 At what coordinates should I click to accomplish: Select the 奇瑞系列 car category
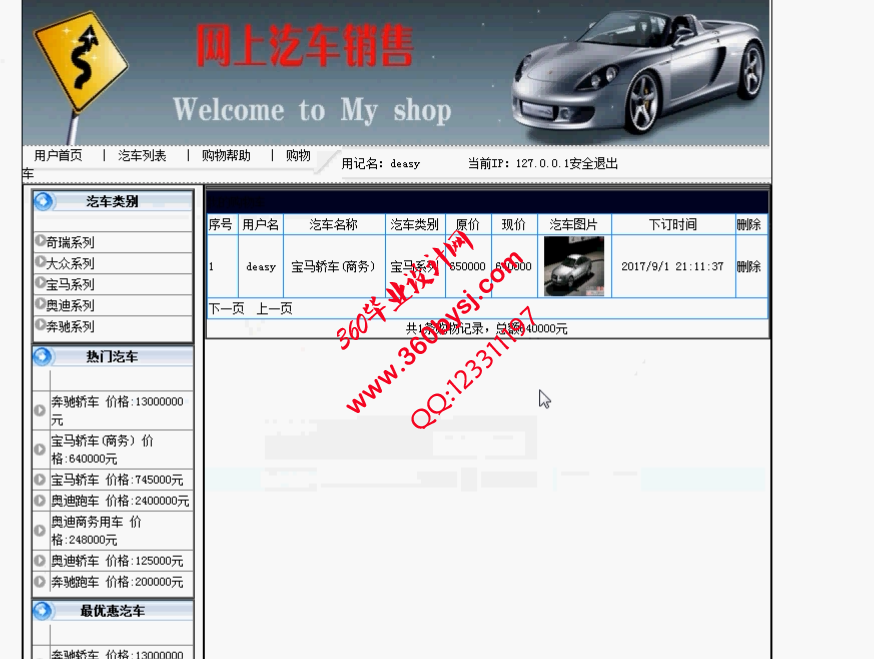coord(70,243)
